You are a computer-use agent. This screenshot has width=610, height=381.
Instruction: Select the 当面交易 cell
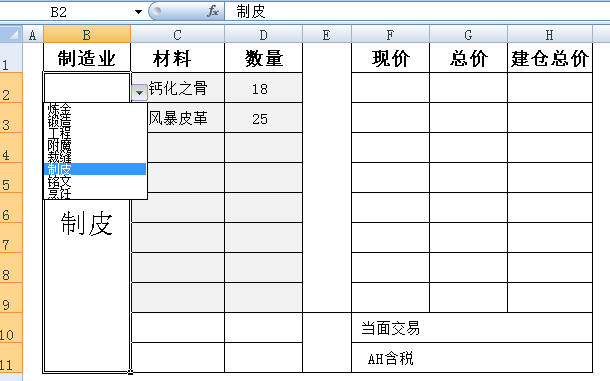(x=472, y=327)
